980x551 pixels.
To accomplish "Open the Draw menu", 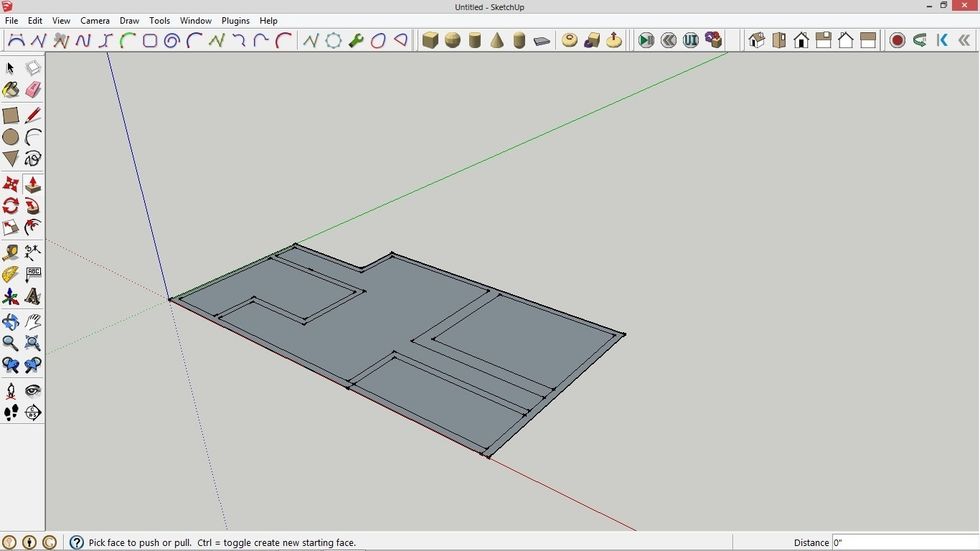I will pyautogui.click(x=129, y=20).
